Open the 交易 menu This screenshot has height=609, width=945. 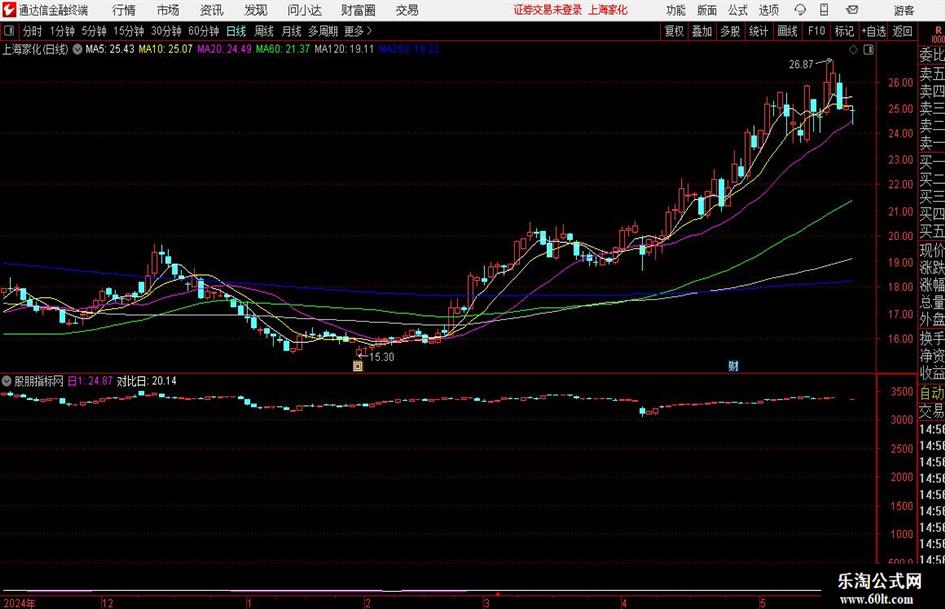click(x=407, y=10)
